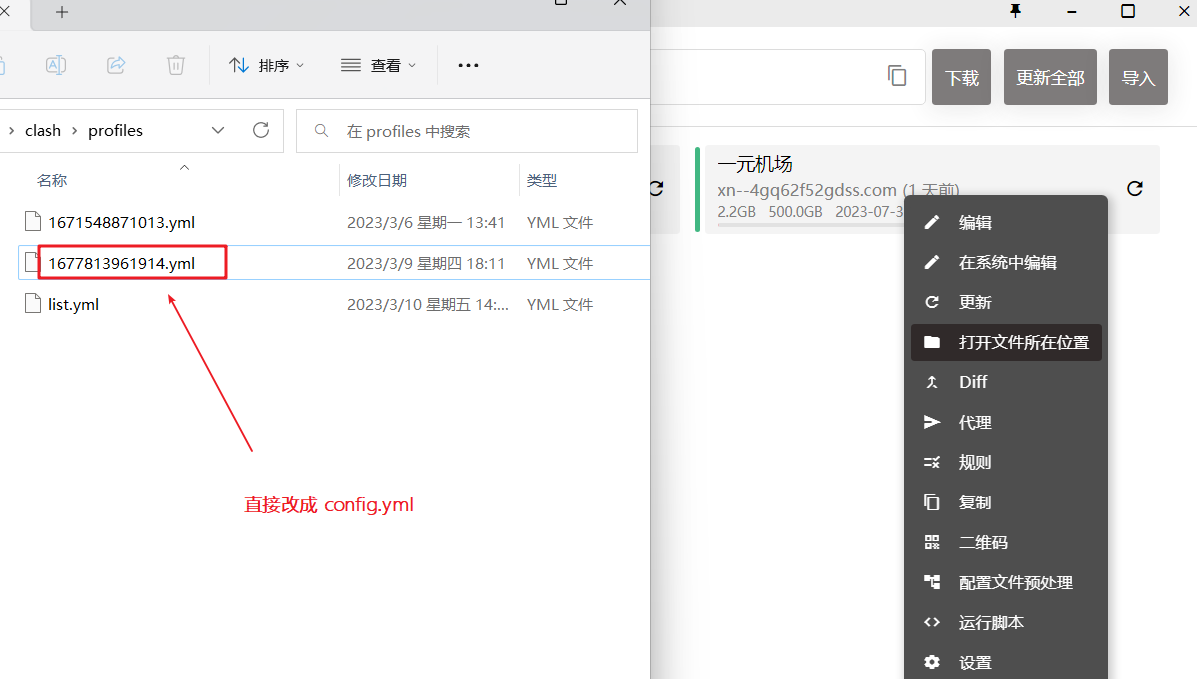
Task: Click the delete trash icon in Explorer toolbar
Action: (x=176, y=65)
